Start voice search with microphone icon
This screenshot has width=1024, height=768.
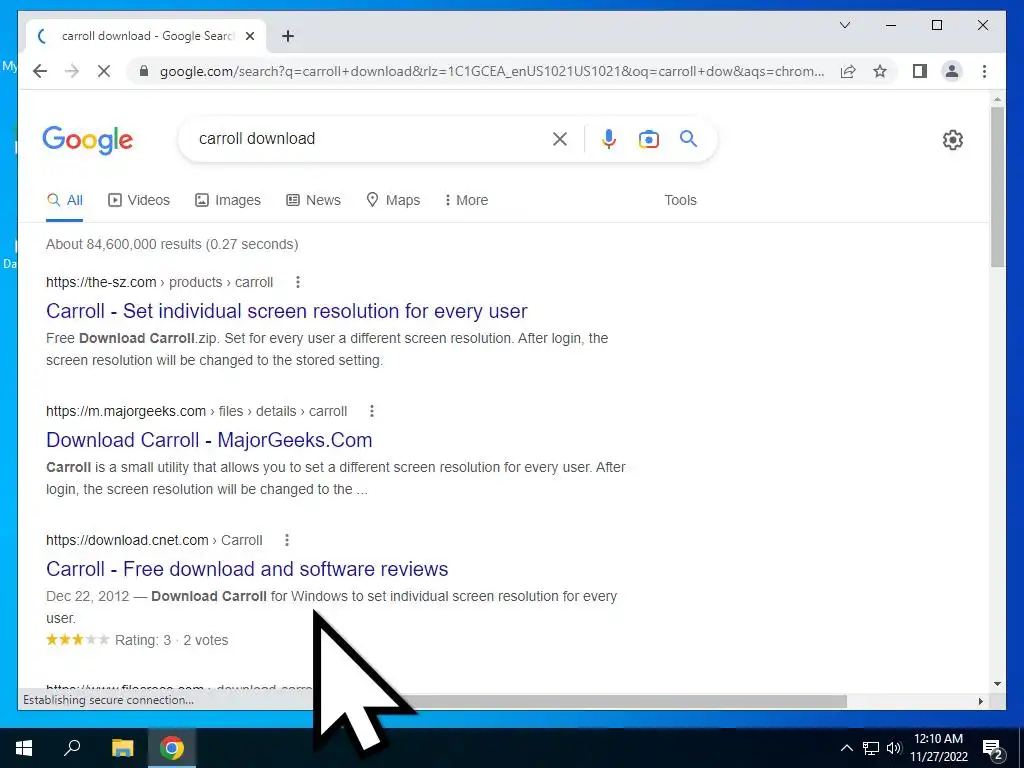point(609,138)
